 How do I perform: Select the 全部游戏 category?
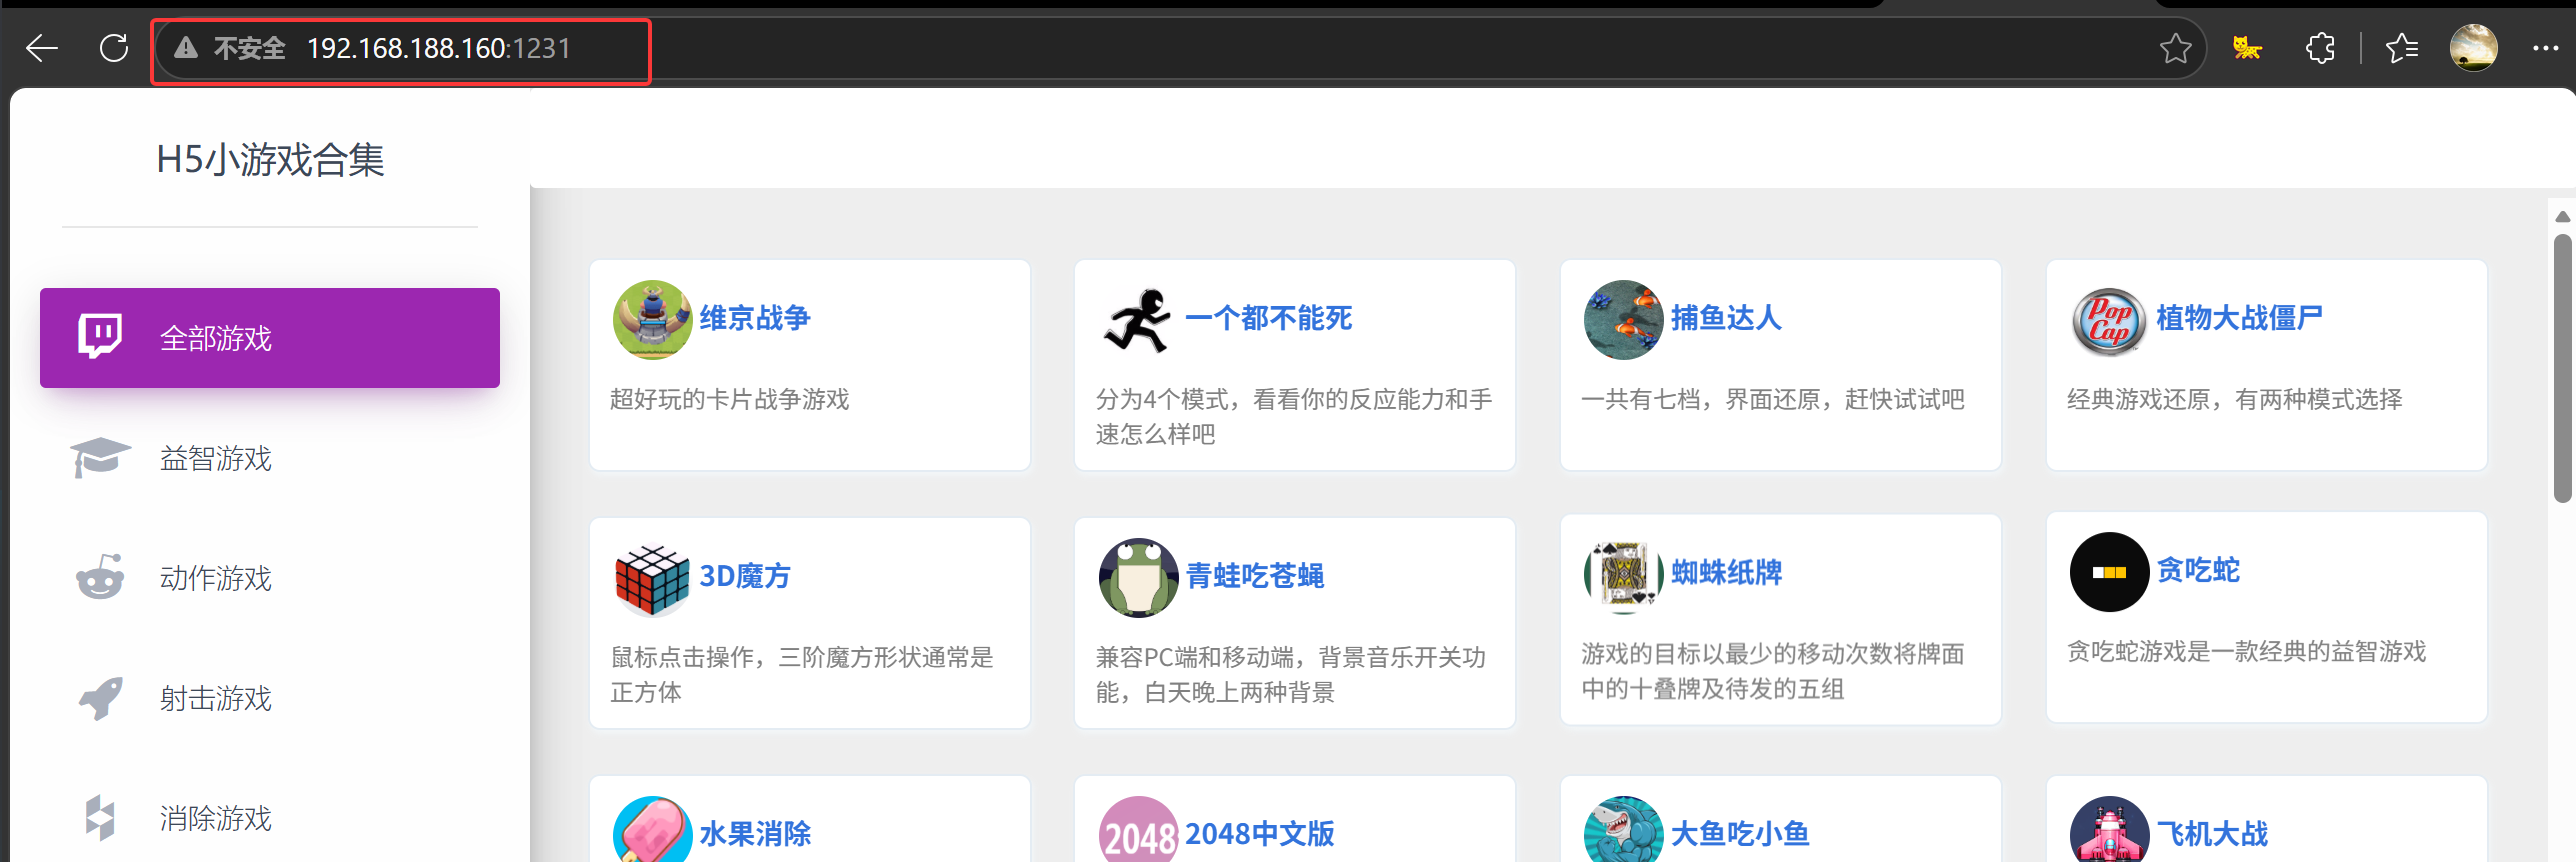click(270, 338)
